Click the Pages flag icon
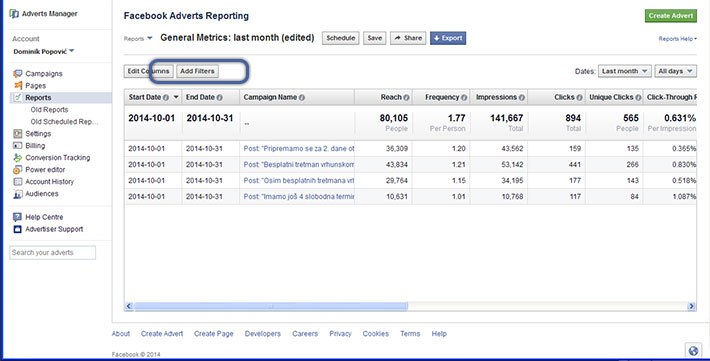Image resolution: width=710 pixels, height=361 pixels. [18, 85]
